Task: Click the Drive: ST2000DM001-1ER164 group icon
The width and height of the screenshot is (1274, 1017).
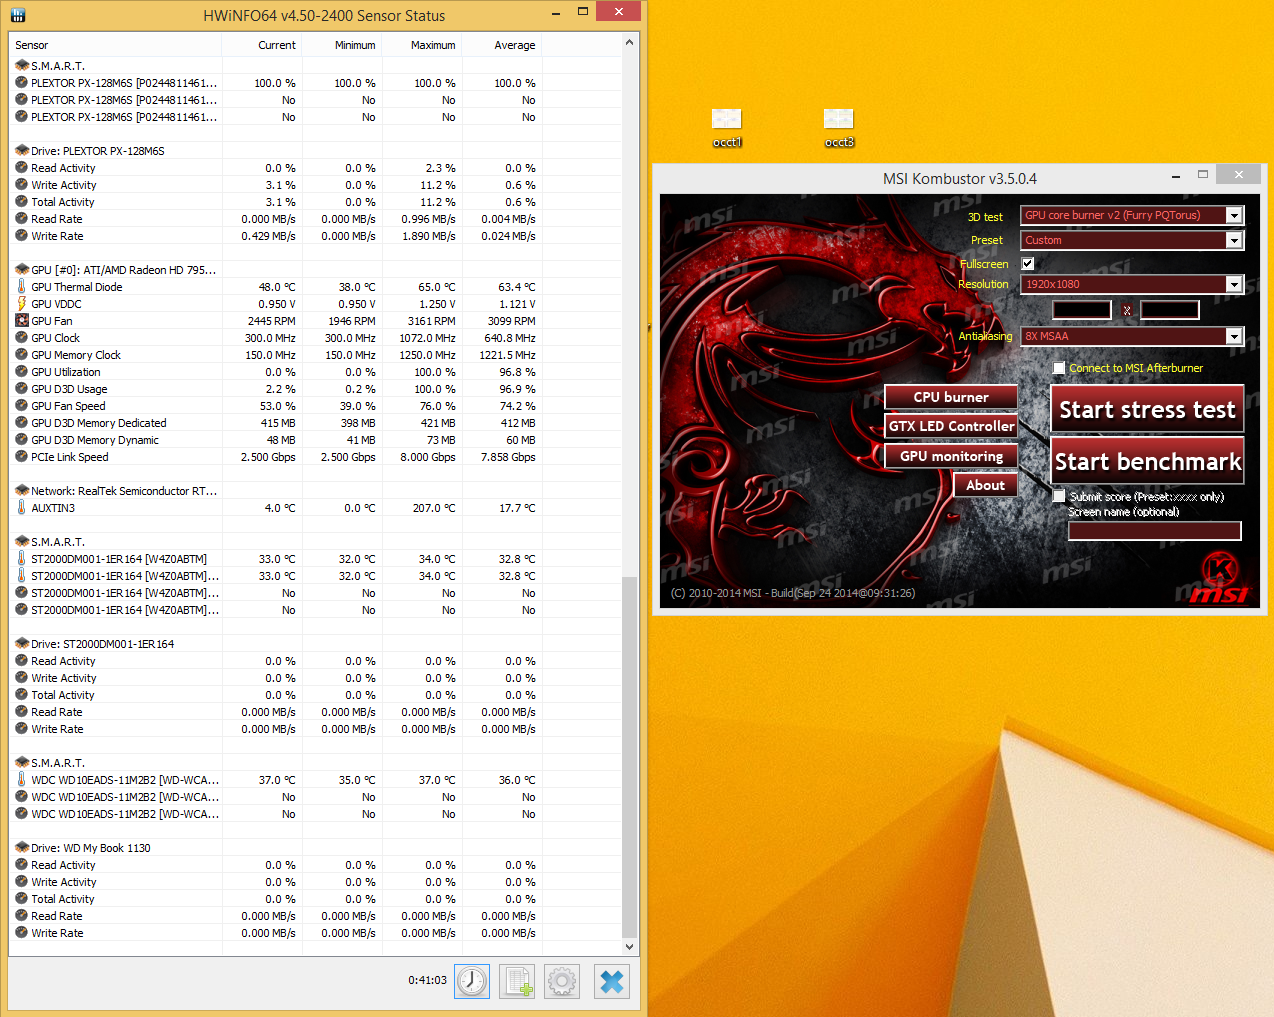Action: point(21,644)
